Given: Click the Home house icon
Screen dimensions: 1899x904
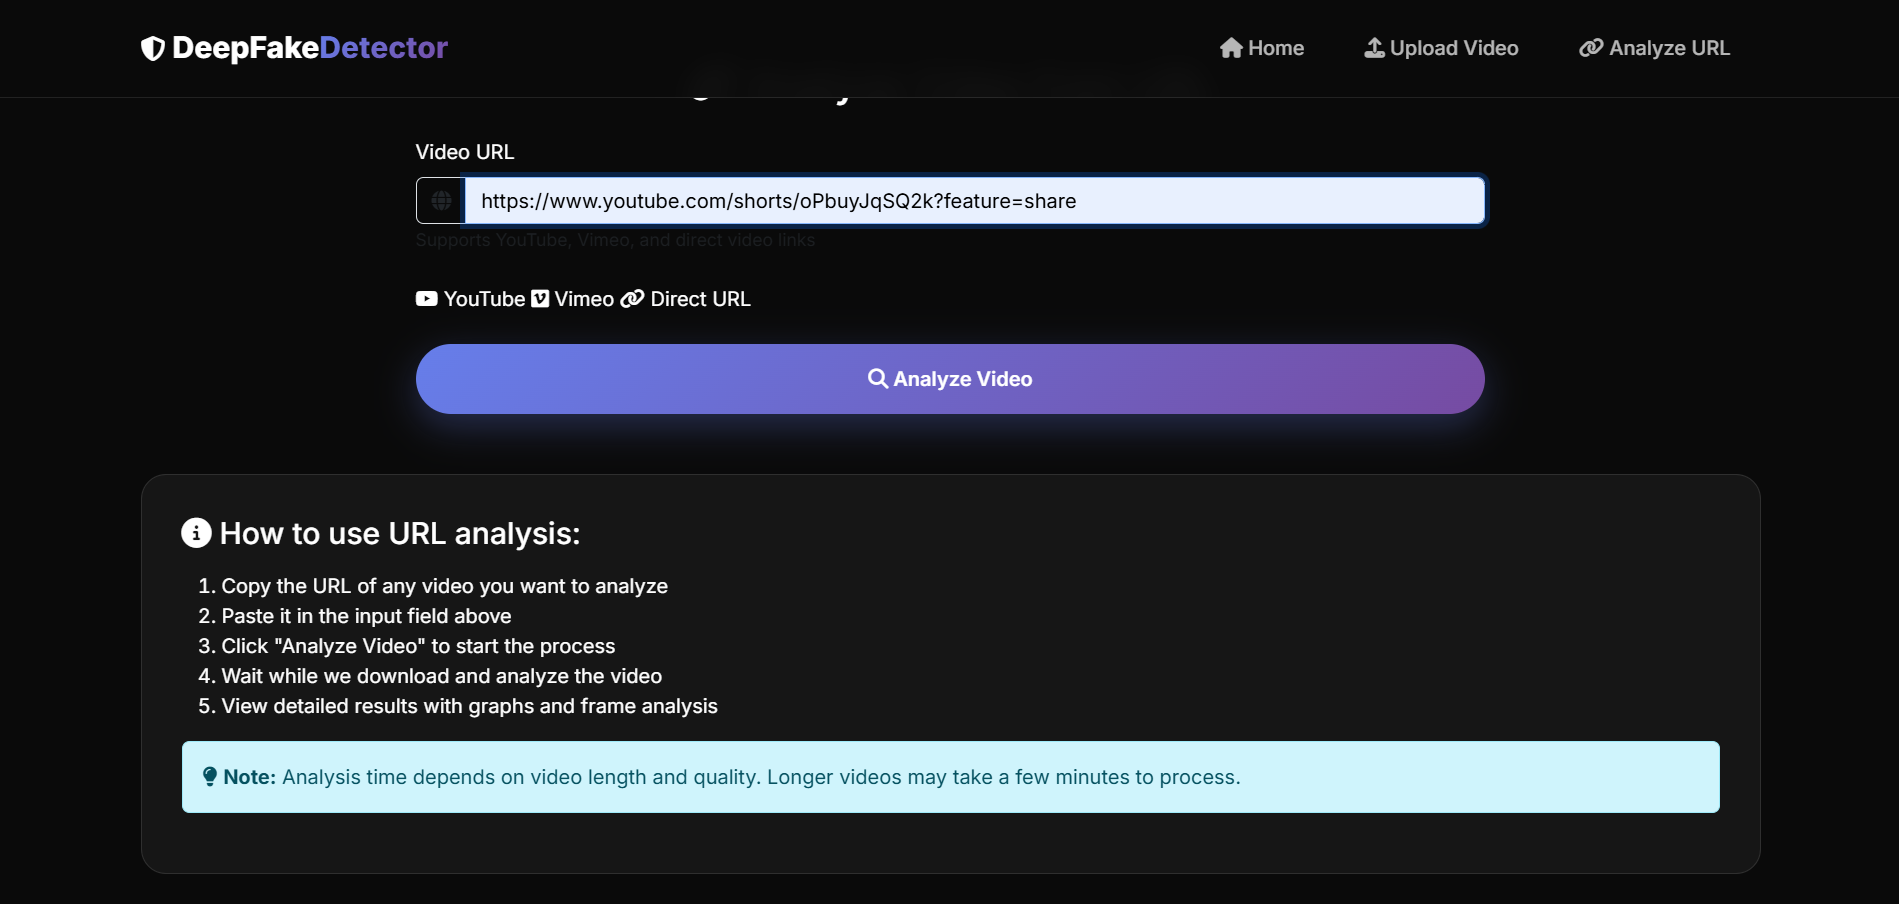Looking at the screenshot, I should pos(1231,48).
